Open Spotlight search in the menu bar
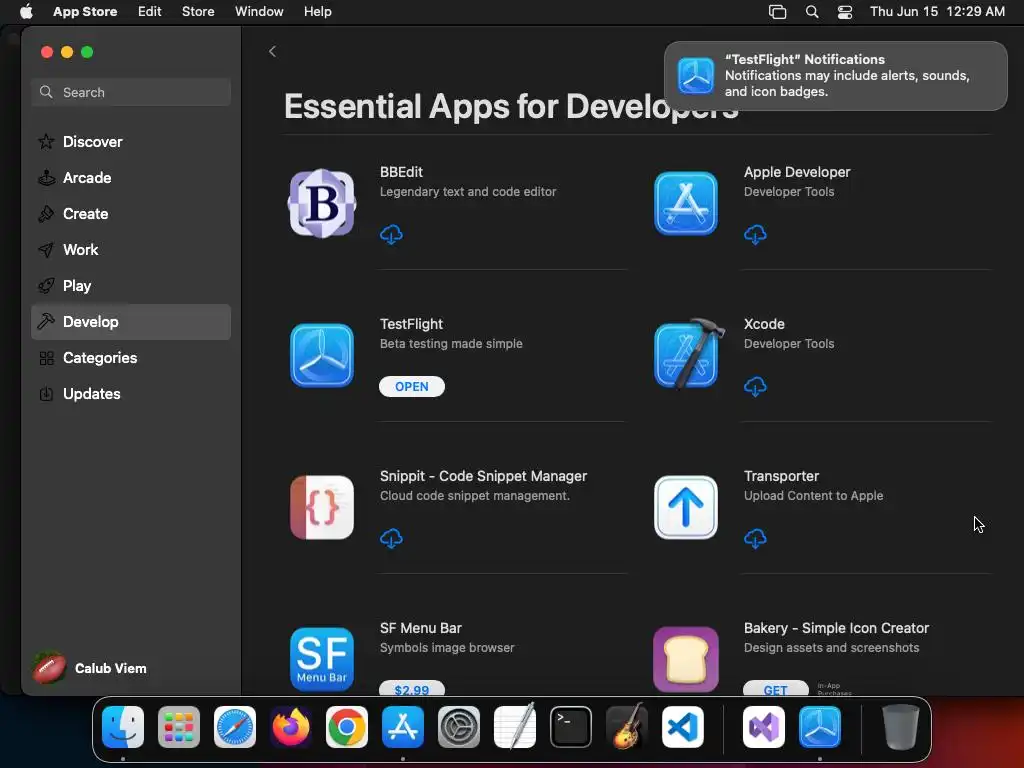The image size is (1024, 768). 812,12
